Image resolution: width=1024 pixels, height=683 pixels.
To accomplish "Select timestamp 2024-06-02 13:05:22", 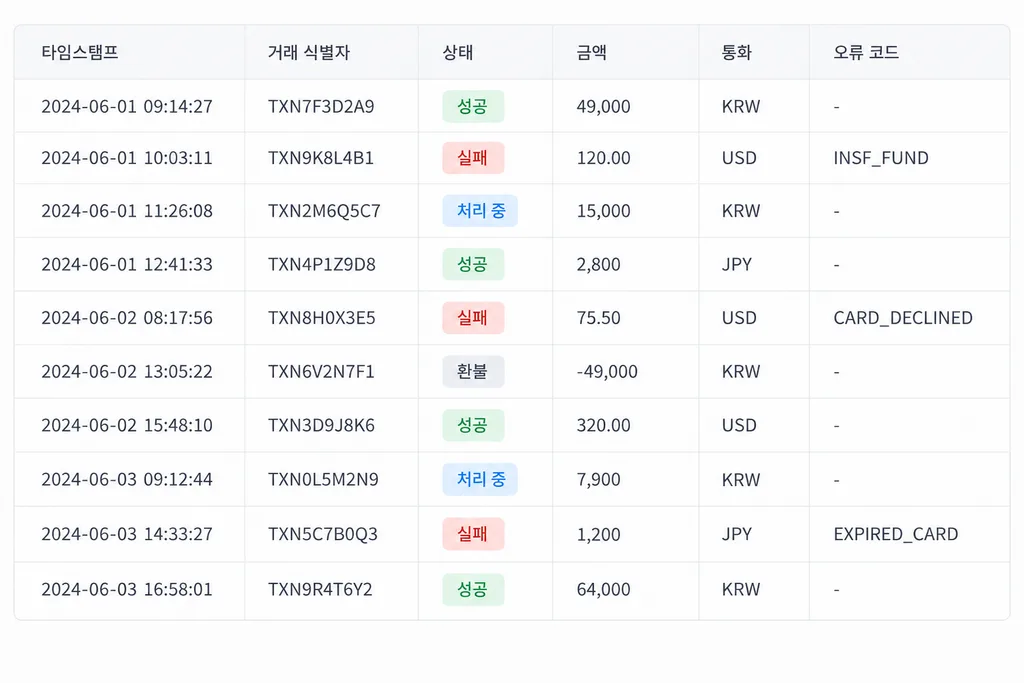I will 127,372.
